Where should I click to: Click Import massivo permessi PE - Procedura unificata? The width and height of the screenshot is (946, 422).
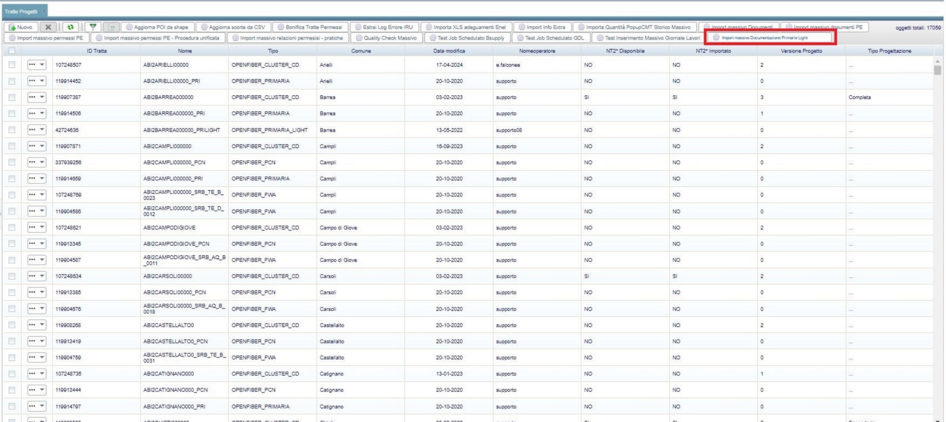157,37
